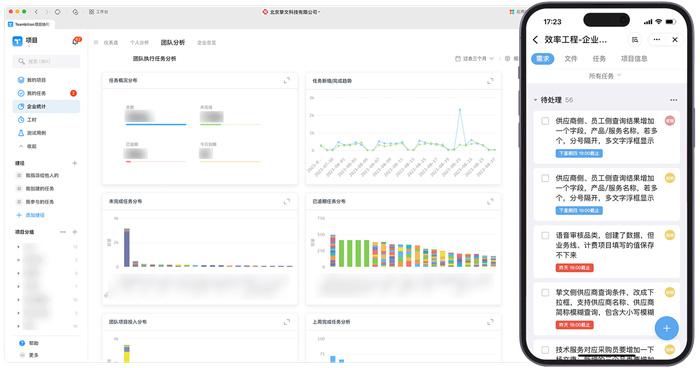Screen dimensions: 700x368
Task: Click the yellow progress bar in 任务概况分布
Action: click(x=230, y=161)
